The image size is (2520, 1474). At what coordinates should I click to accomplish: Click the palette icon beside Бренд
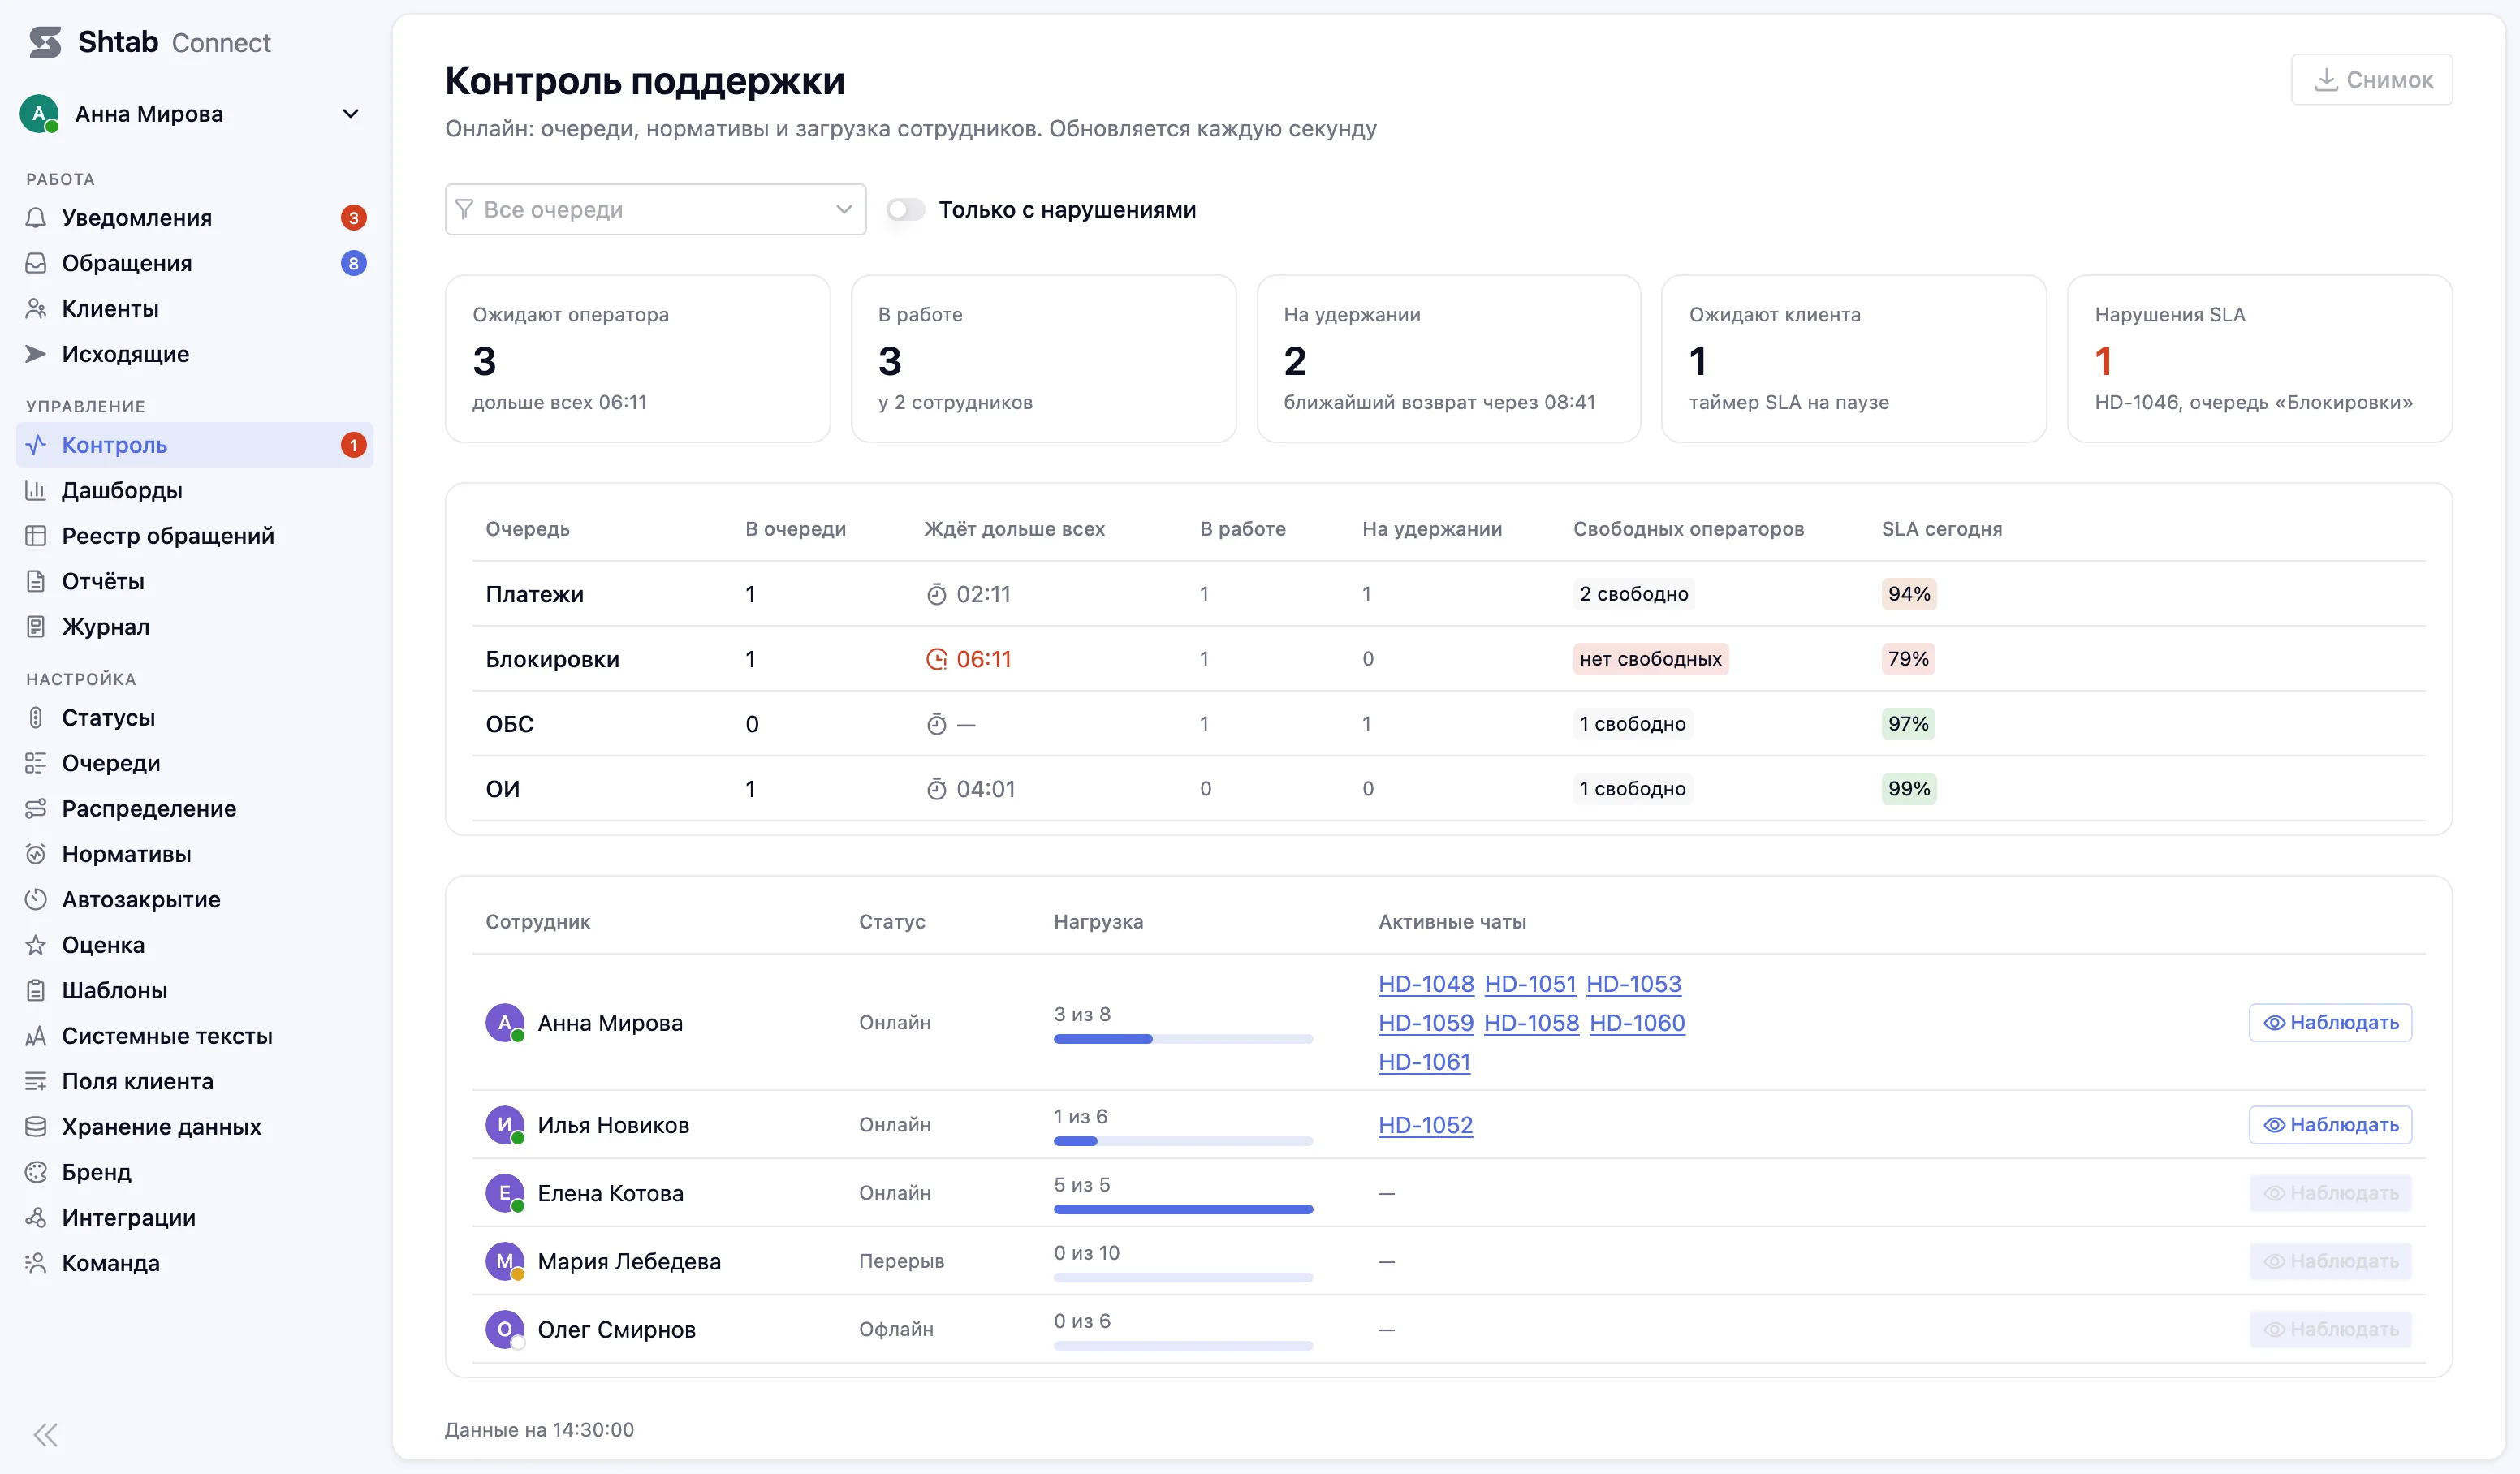(36, 1172)
